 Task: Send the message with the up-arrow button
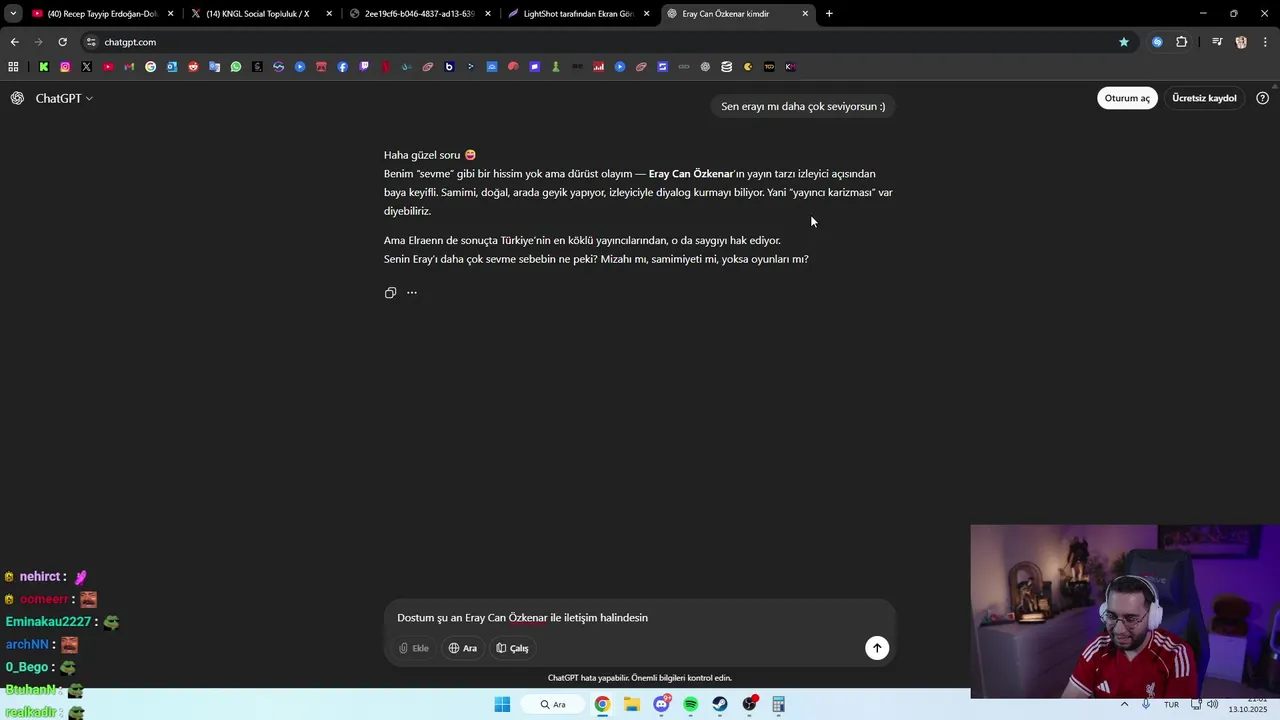click(877, 648)
